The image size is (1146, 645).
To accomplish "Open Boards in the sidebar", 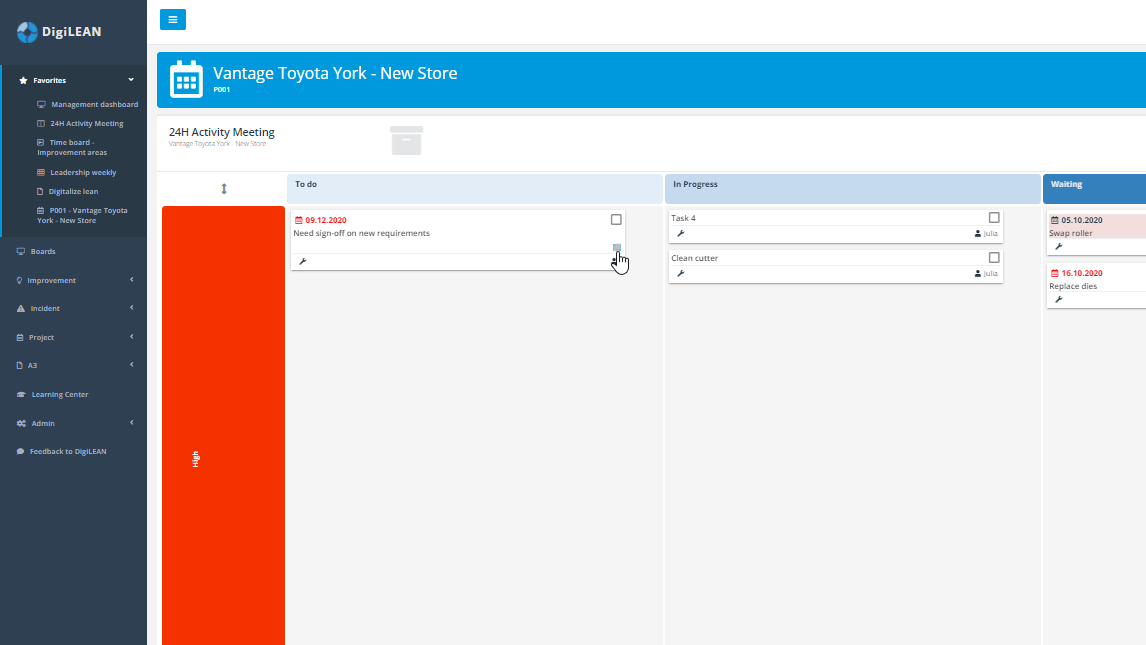I will pyautogui.click(x=42, y=252).
